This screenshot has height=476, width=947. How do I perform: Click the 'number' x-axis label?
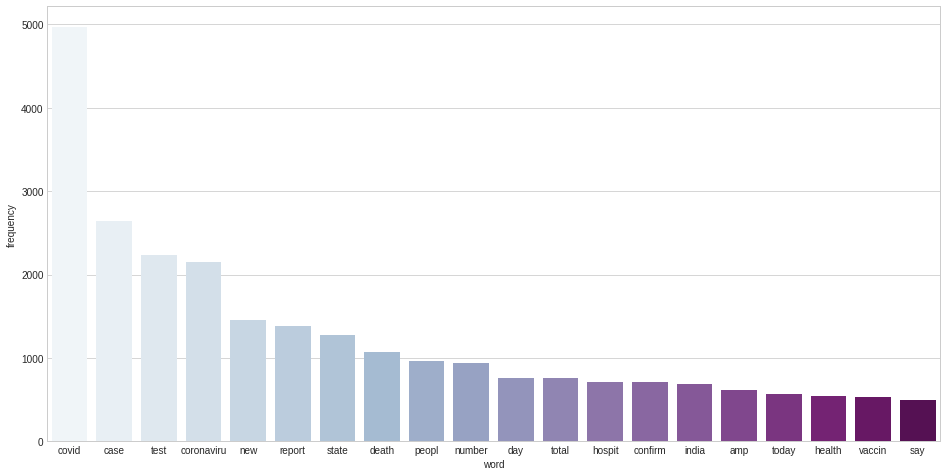point(471,451)
